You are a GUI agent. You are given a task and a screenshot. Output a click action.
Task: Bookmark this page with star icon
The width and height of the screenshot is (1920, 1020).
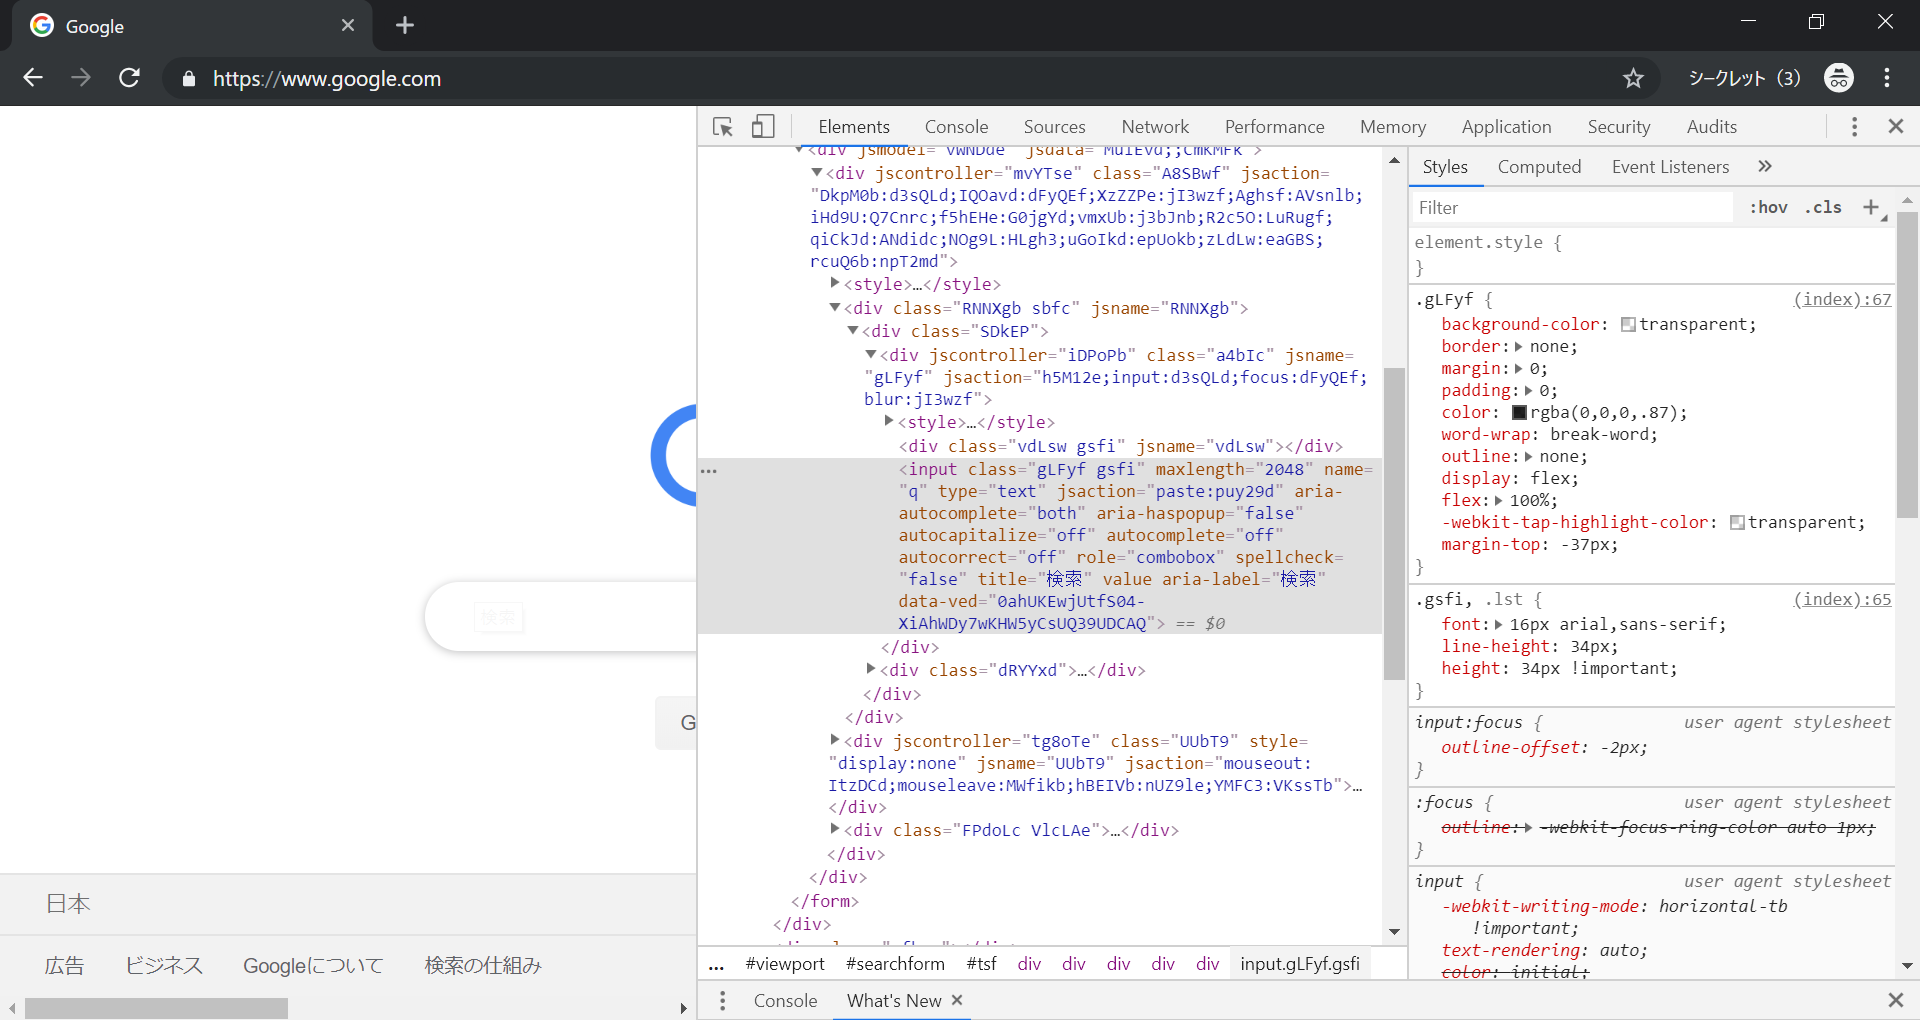coord(1633,78)
